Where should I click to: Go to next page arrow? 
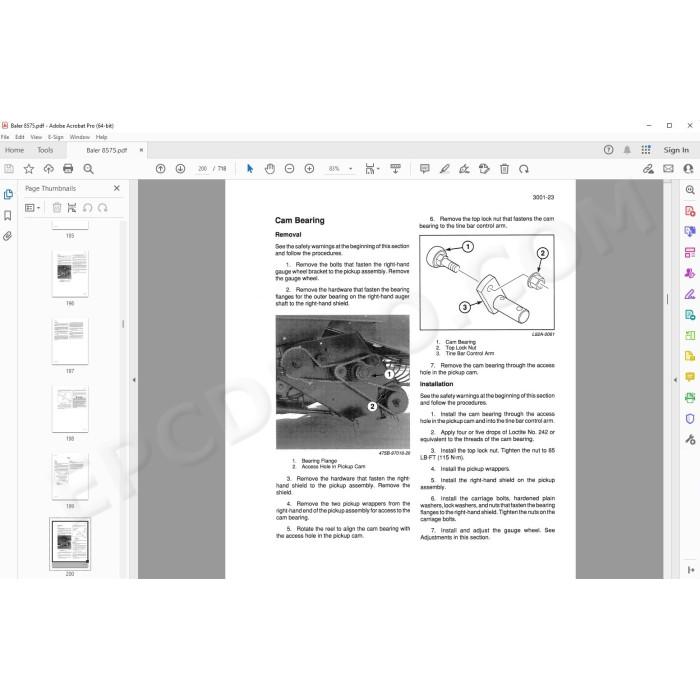point(180,169)
